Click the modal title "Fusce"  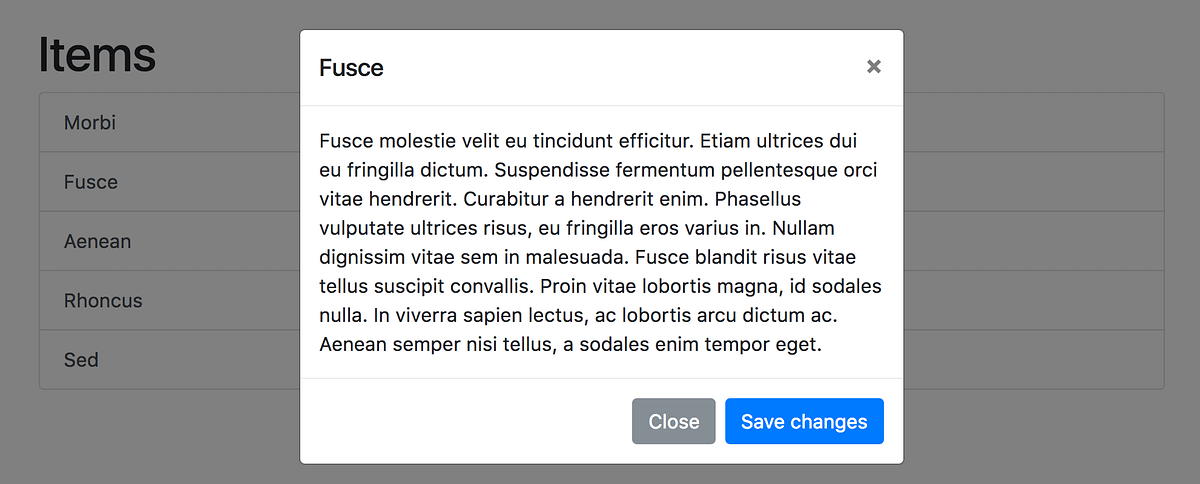[351, 68]
